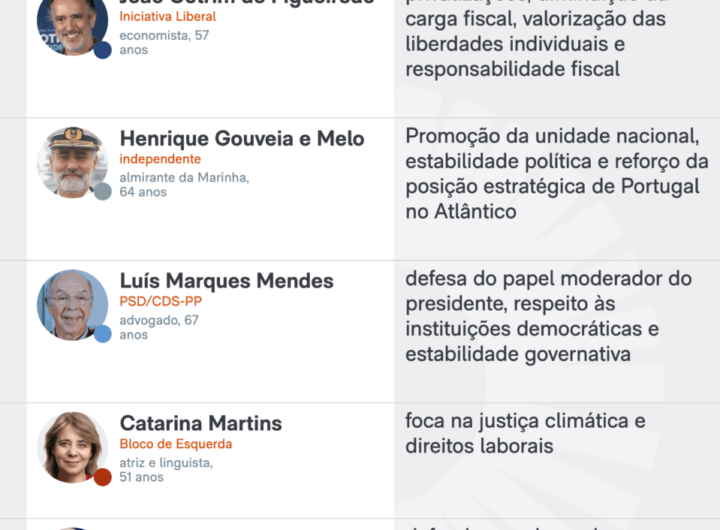Click the independente affiliation label
Viewport: 720px width, 530px height.
tap(160, 159)
